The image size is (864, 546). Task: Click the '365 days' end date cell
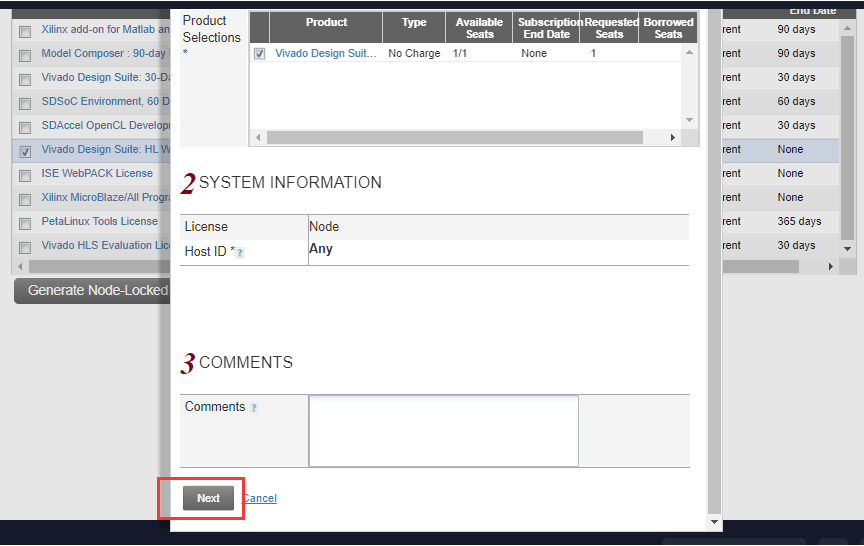pos(799,221)
